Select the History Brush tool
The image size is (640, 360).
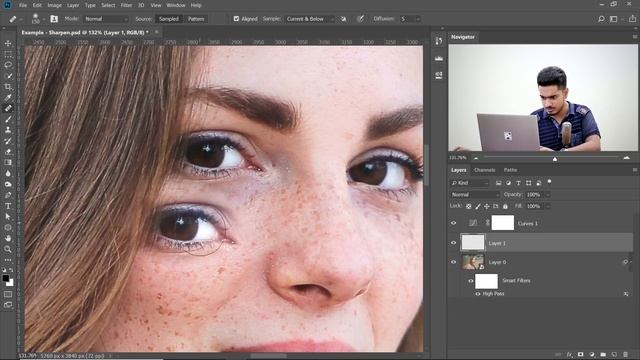click(x=8, y=141)
